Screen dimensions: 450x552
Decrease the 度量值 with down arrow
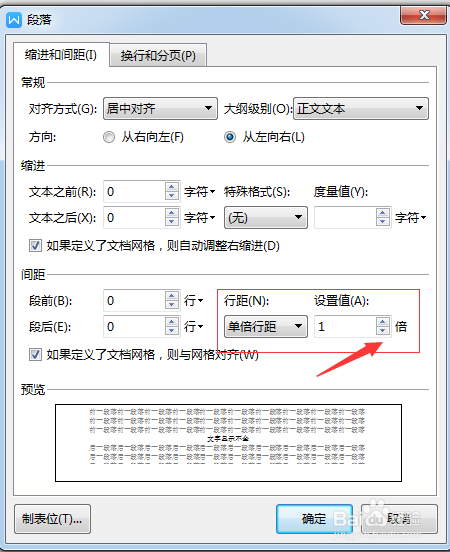pos(382,222)
